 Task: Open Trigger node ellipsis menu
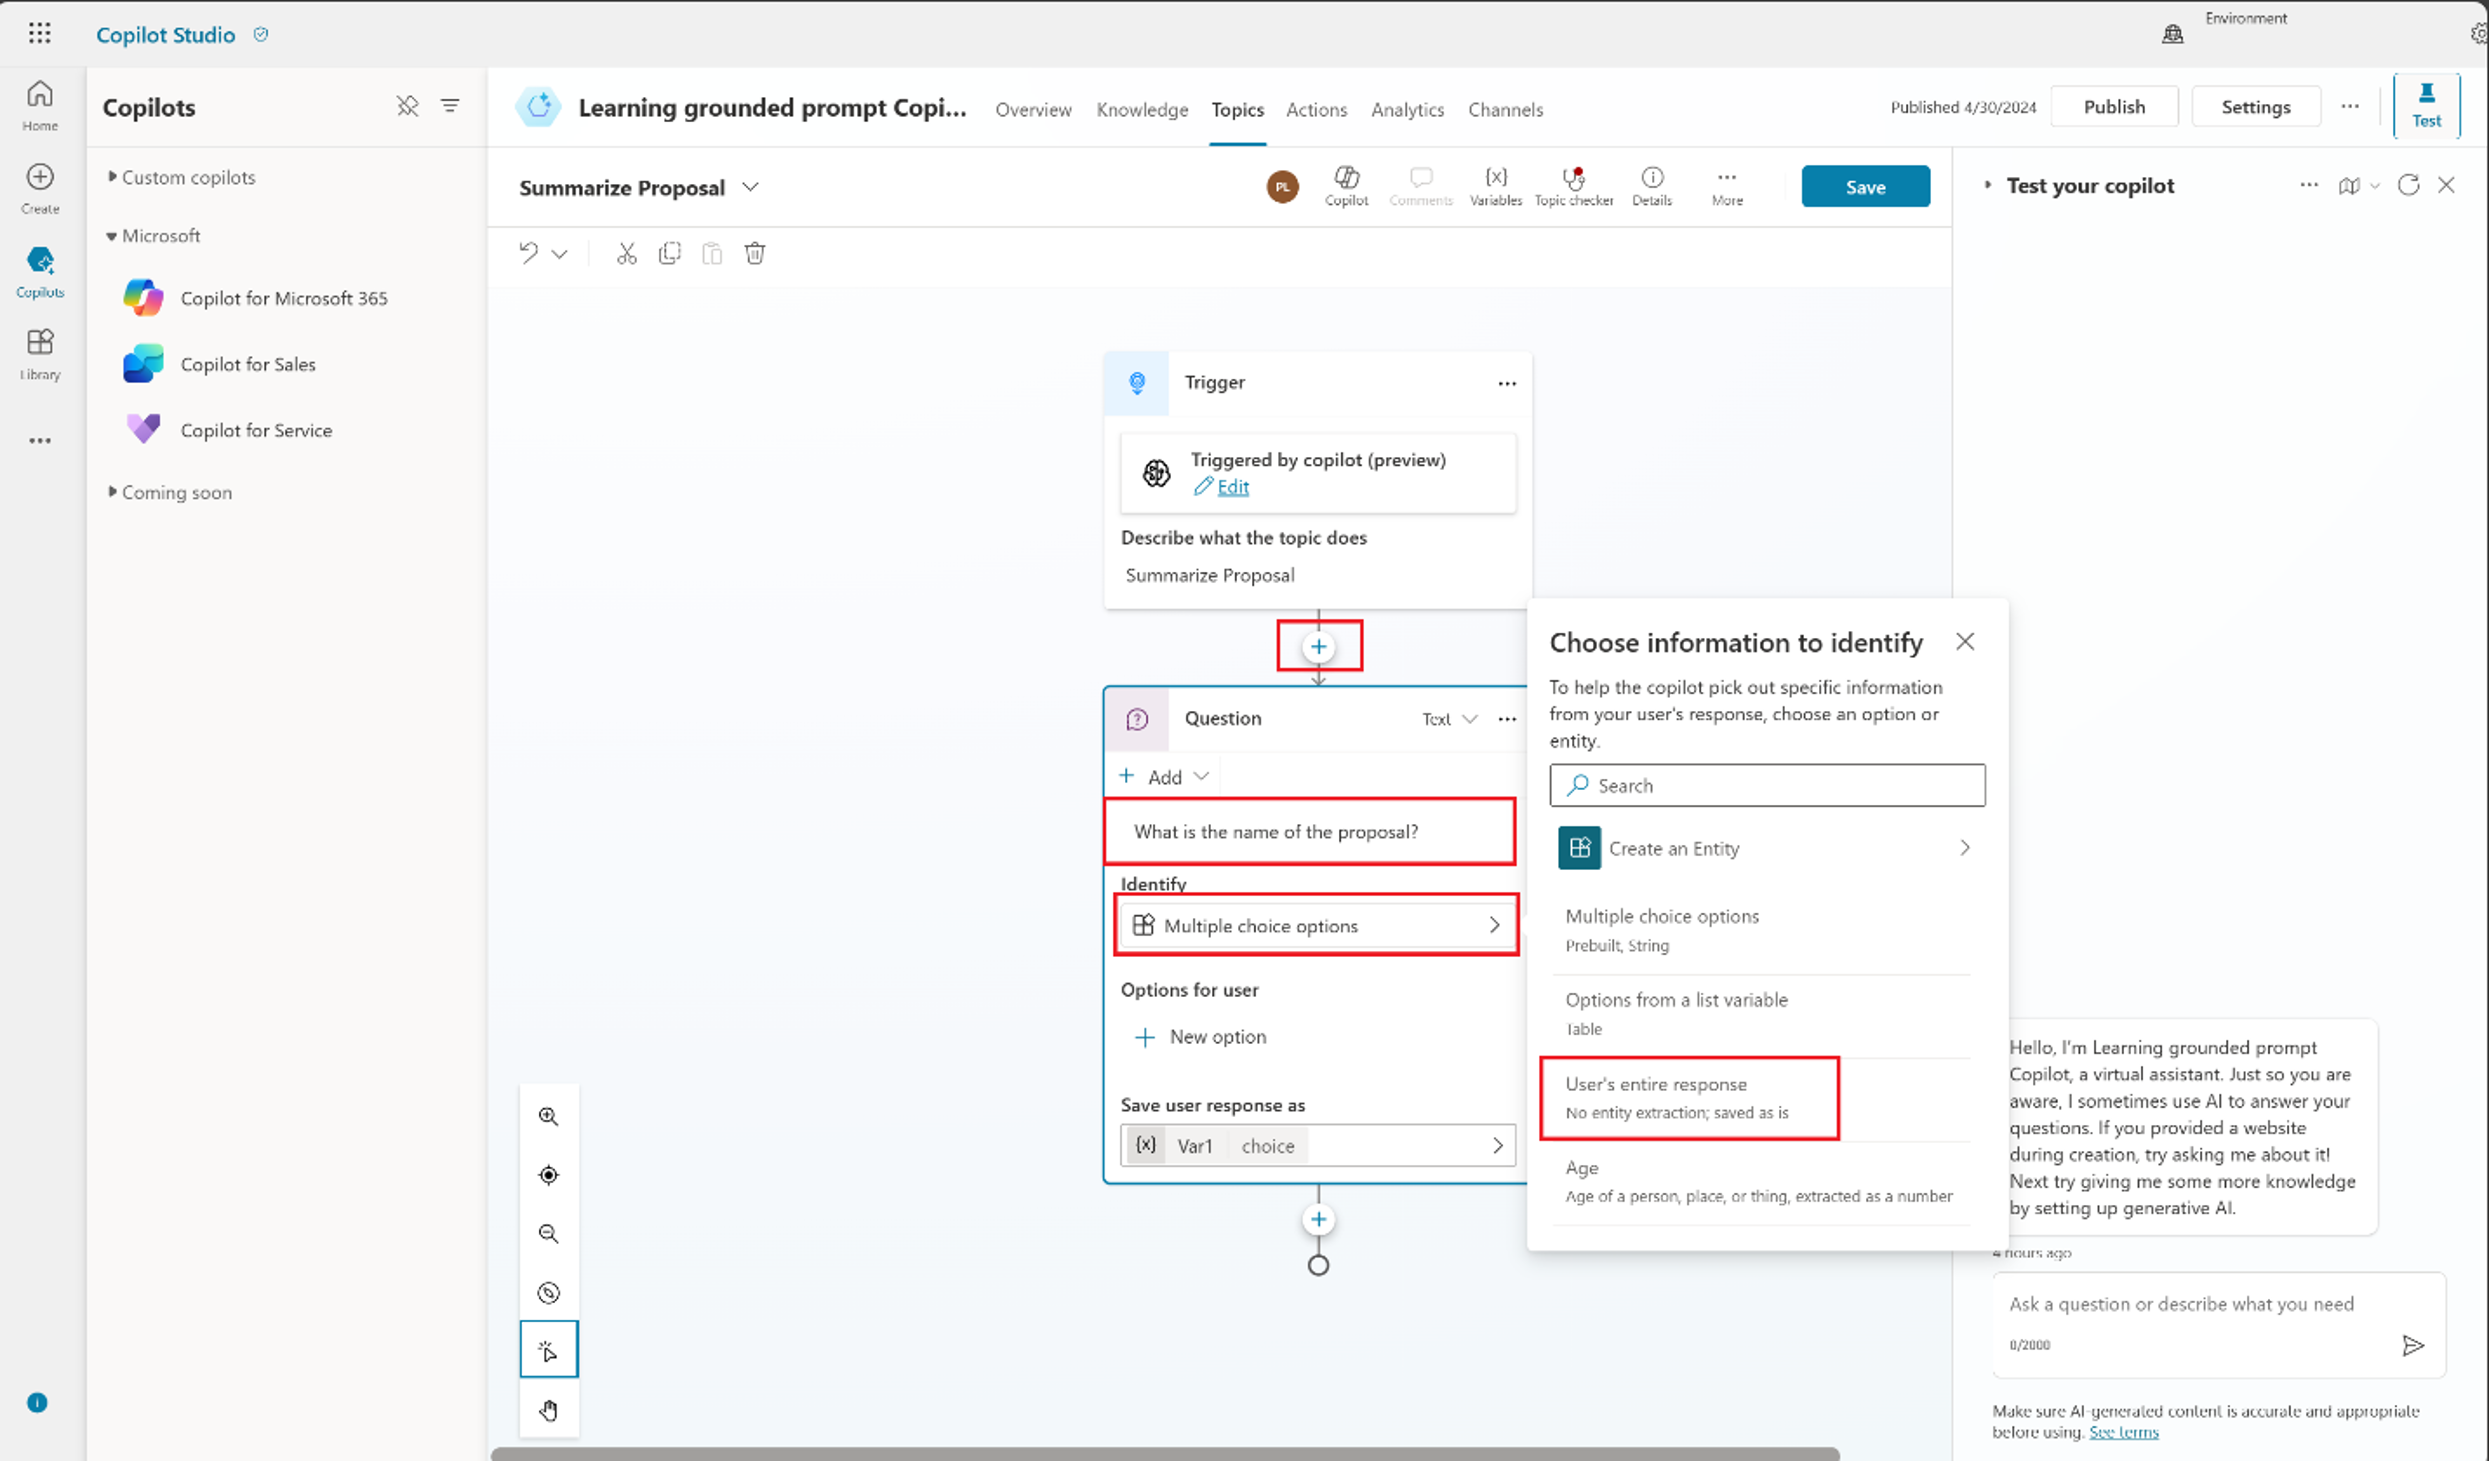click(1507, 383)
